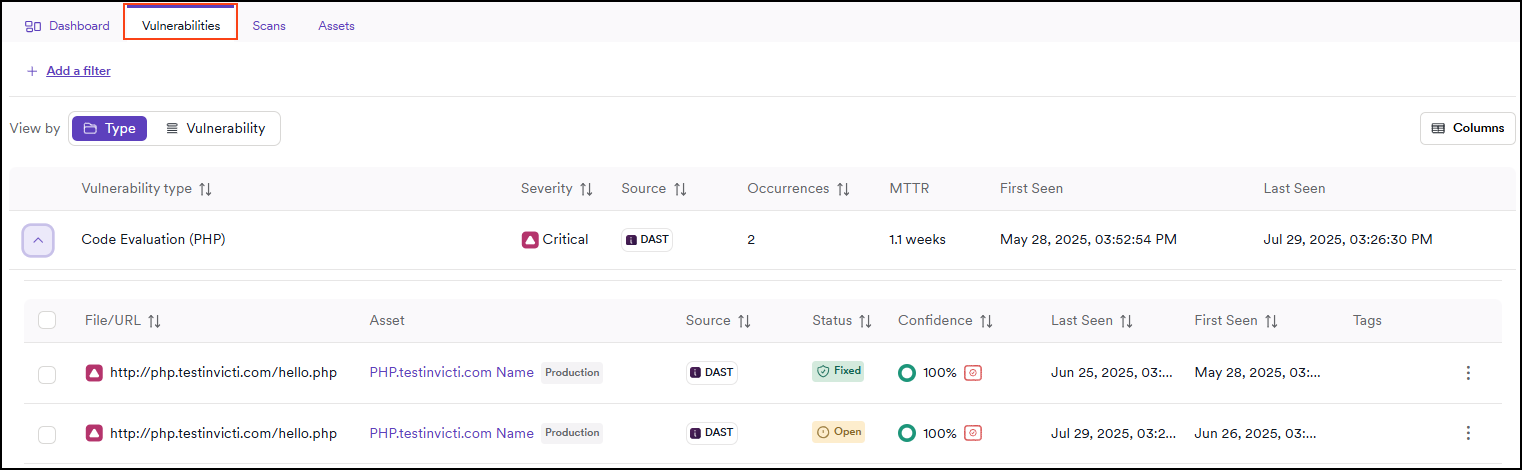Click the Jun 25, 2025 last seen cell

coord(1114,373)
